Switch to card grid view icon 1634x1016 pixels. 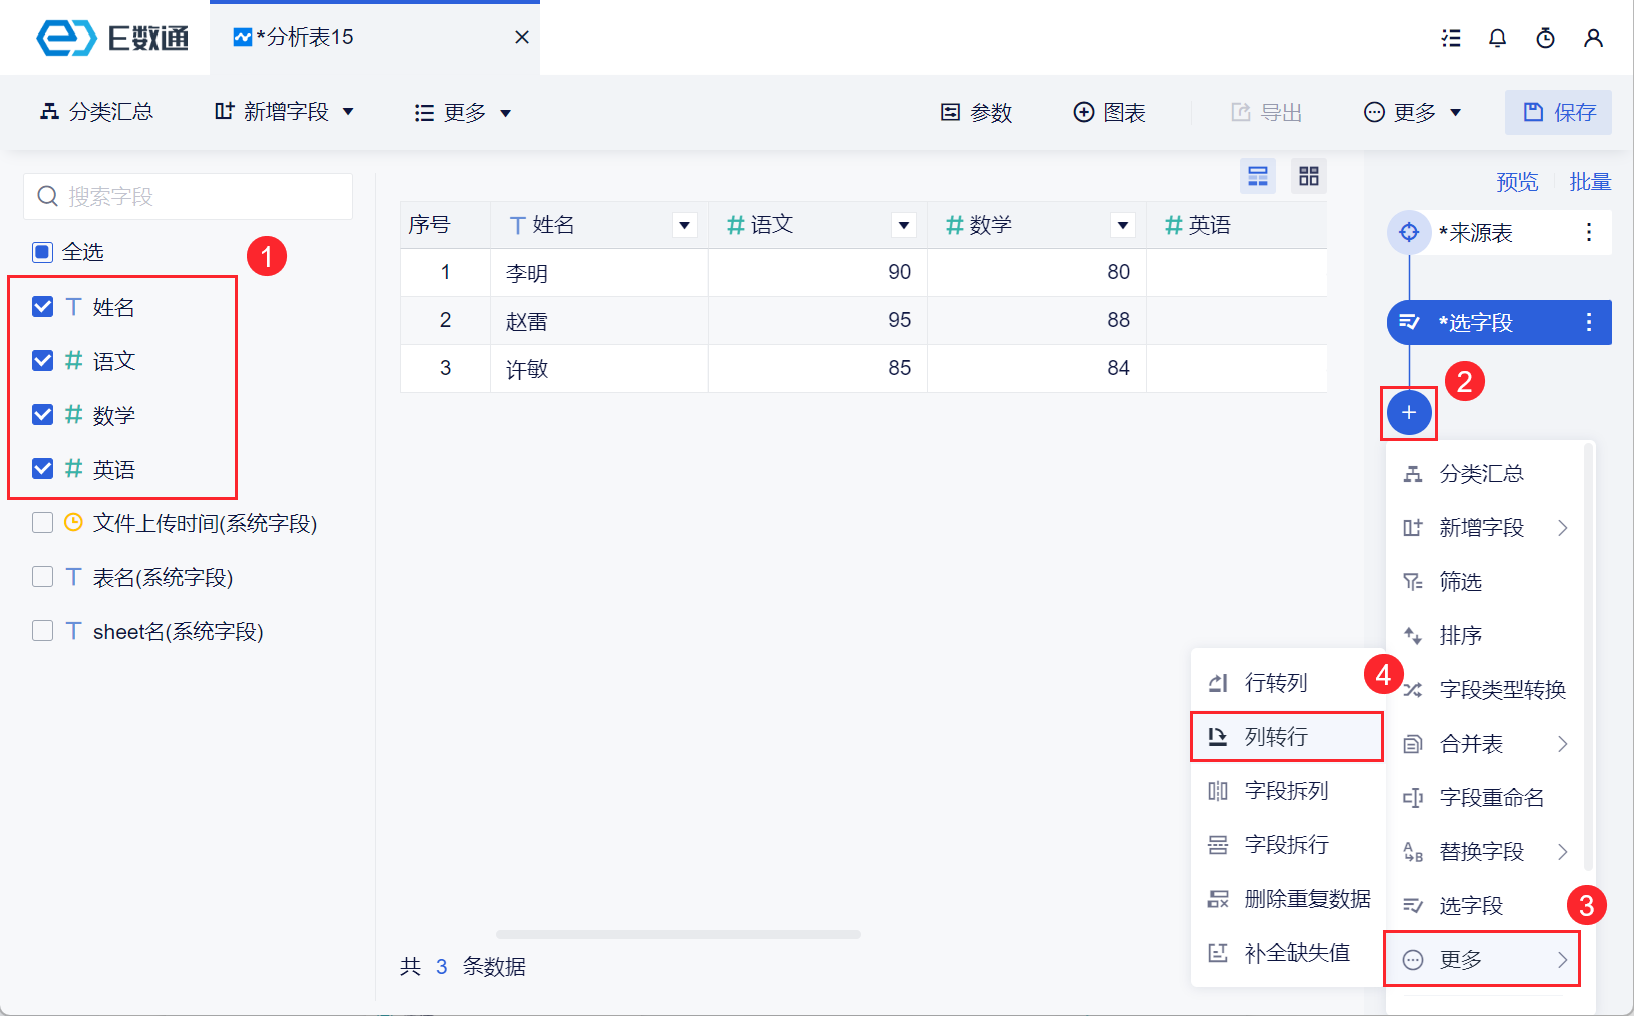(x=1308, y=177)
